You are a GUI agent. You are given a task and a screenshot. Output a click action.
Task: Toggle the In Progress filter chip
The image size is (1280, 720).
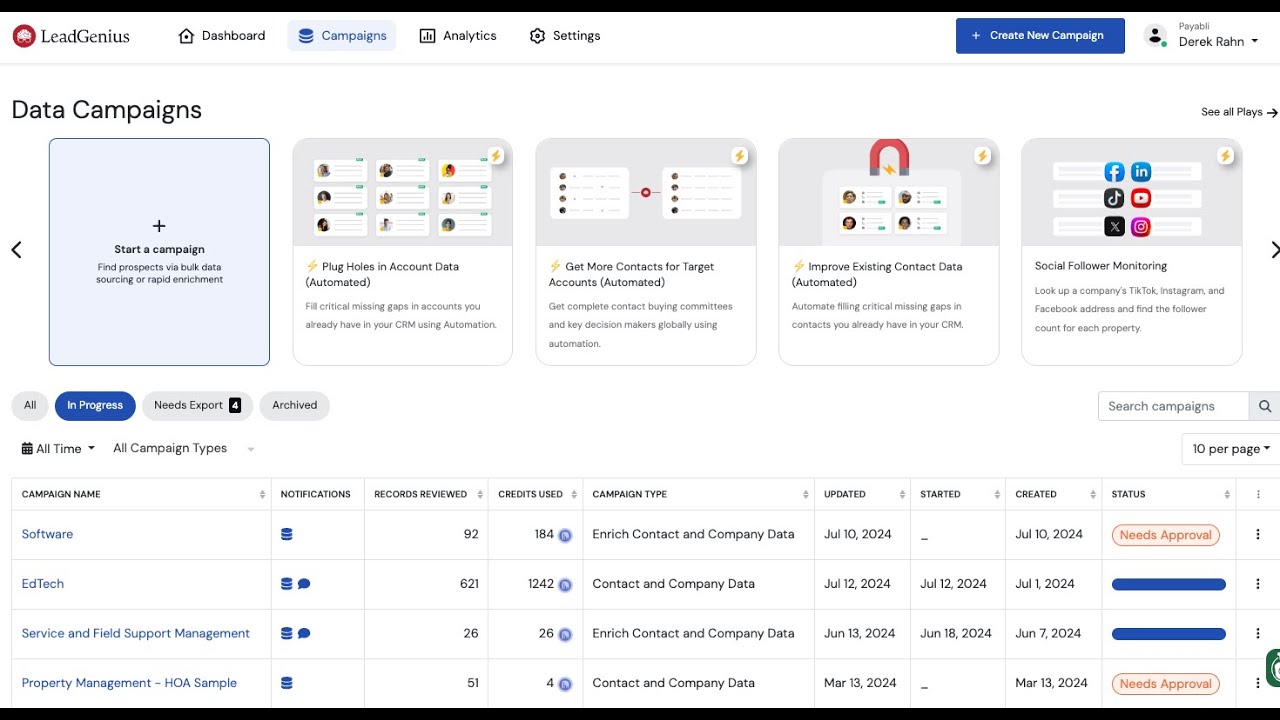pos(95,405)
